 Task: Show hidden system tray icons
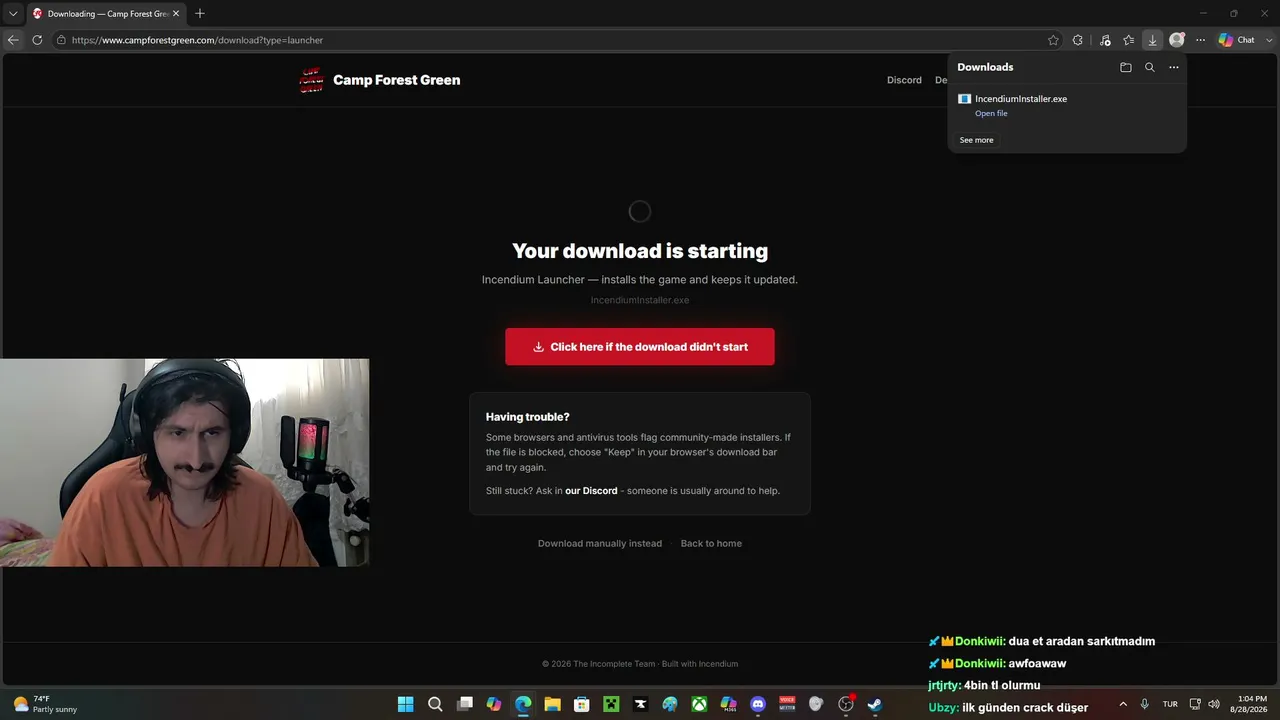(1123, 704)
